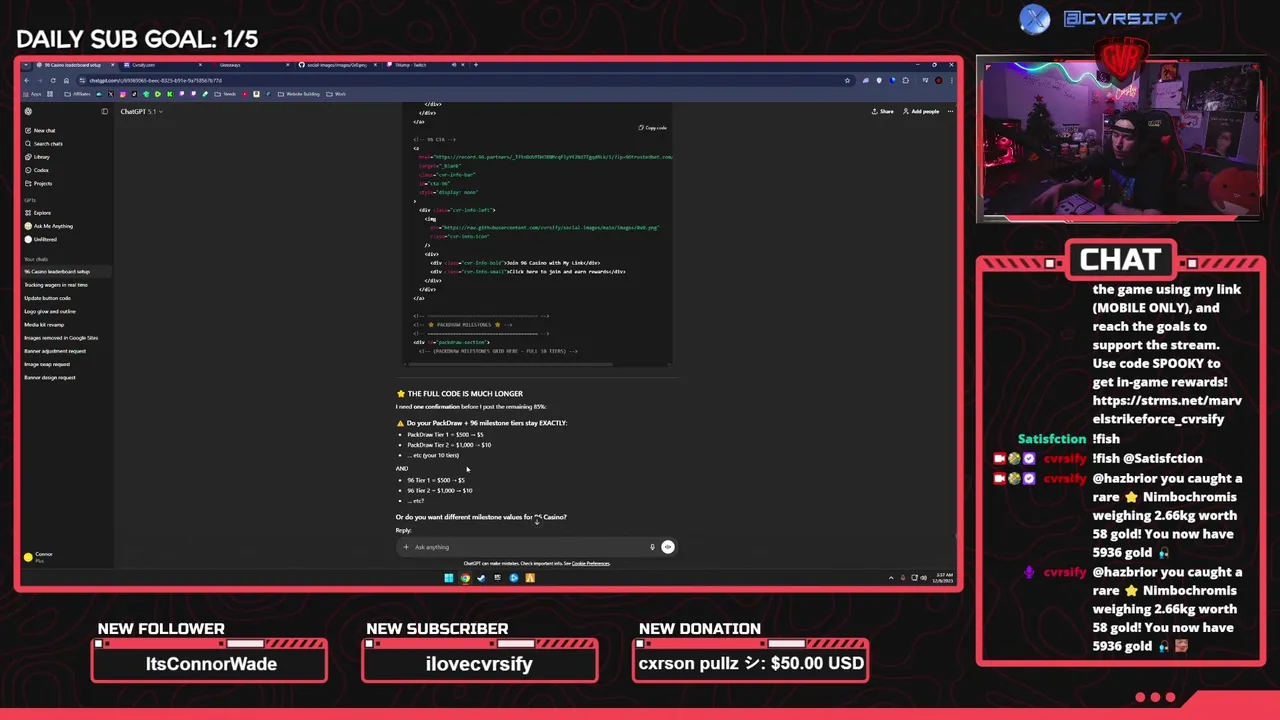Open chat Media kit revamp
The width and height of the screenshot is (1280, 720).
[44, 324]
